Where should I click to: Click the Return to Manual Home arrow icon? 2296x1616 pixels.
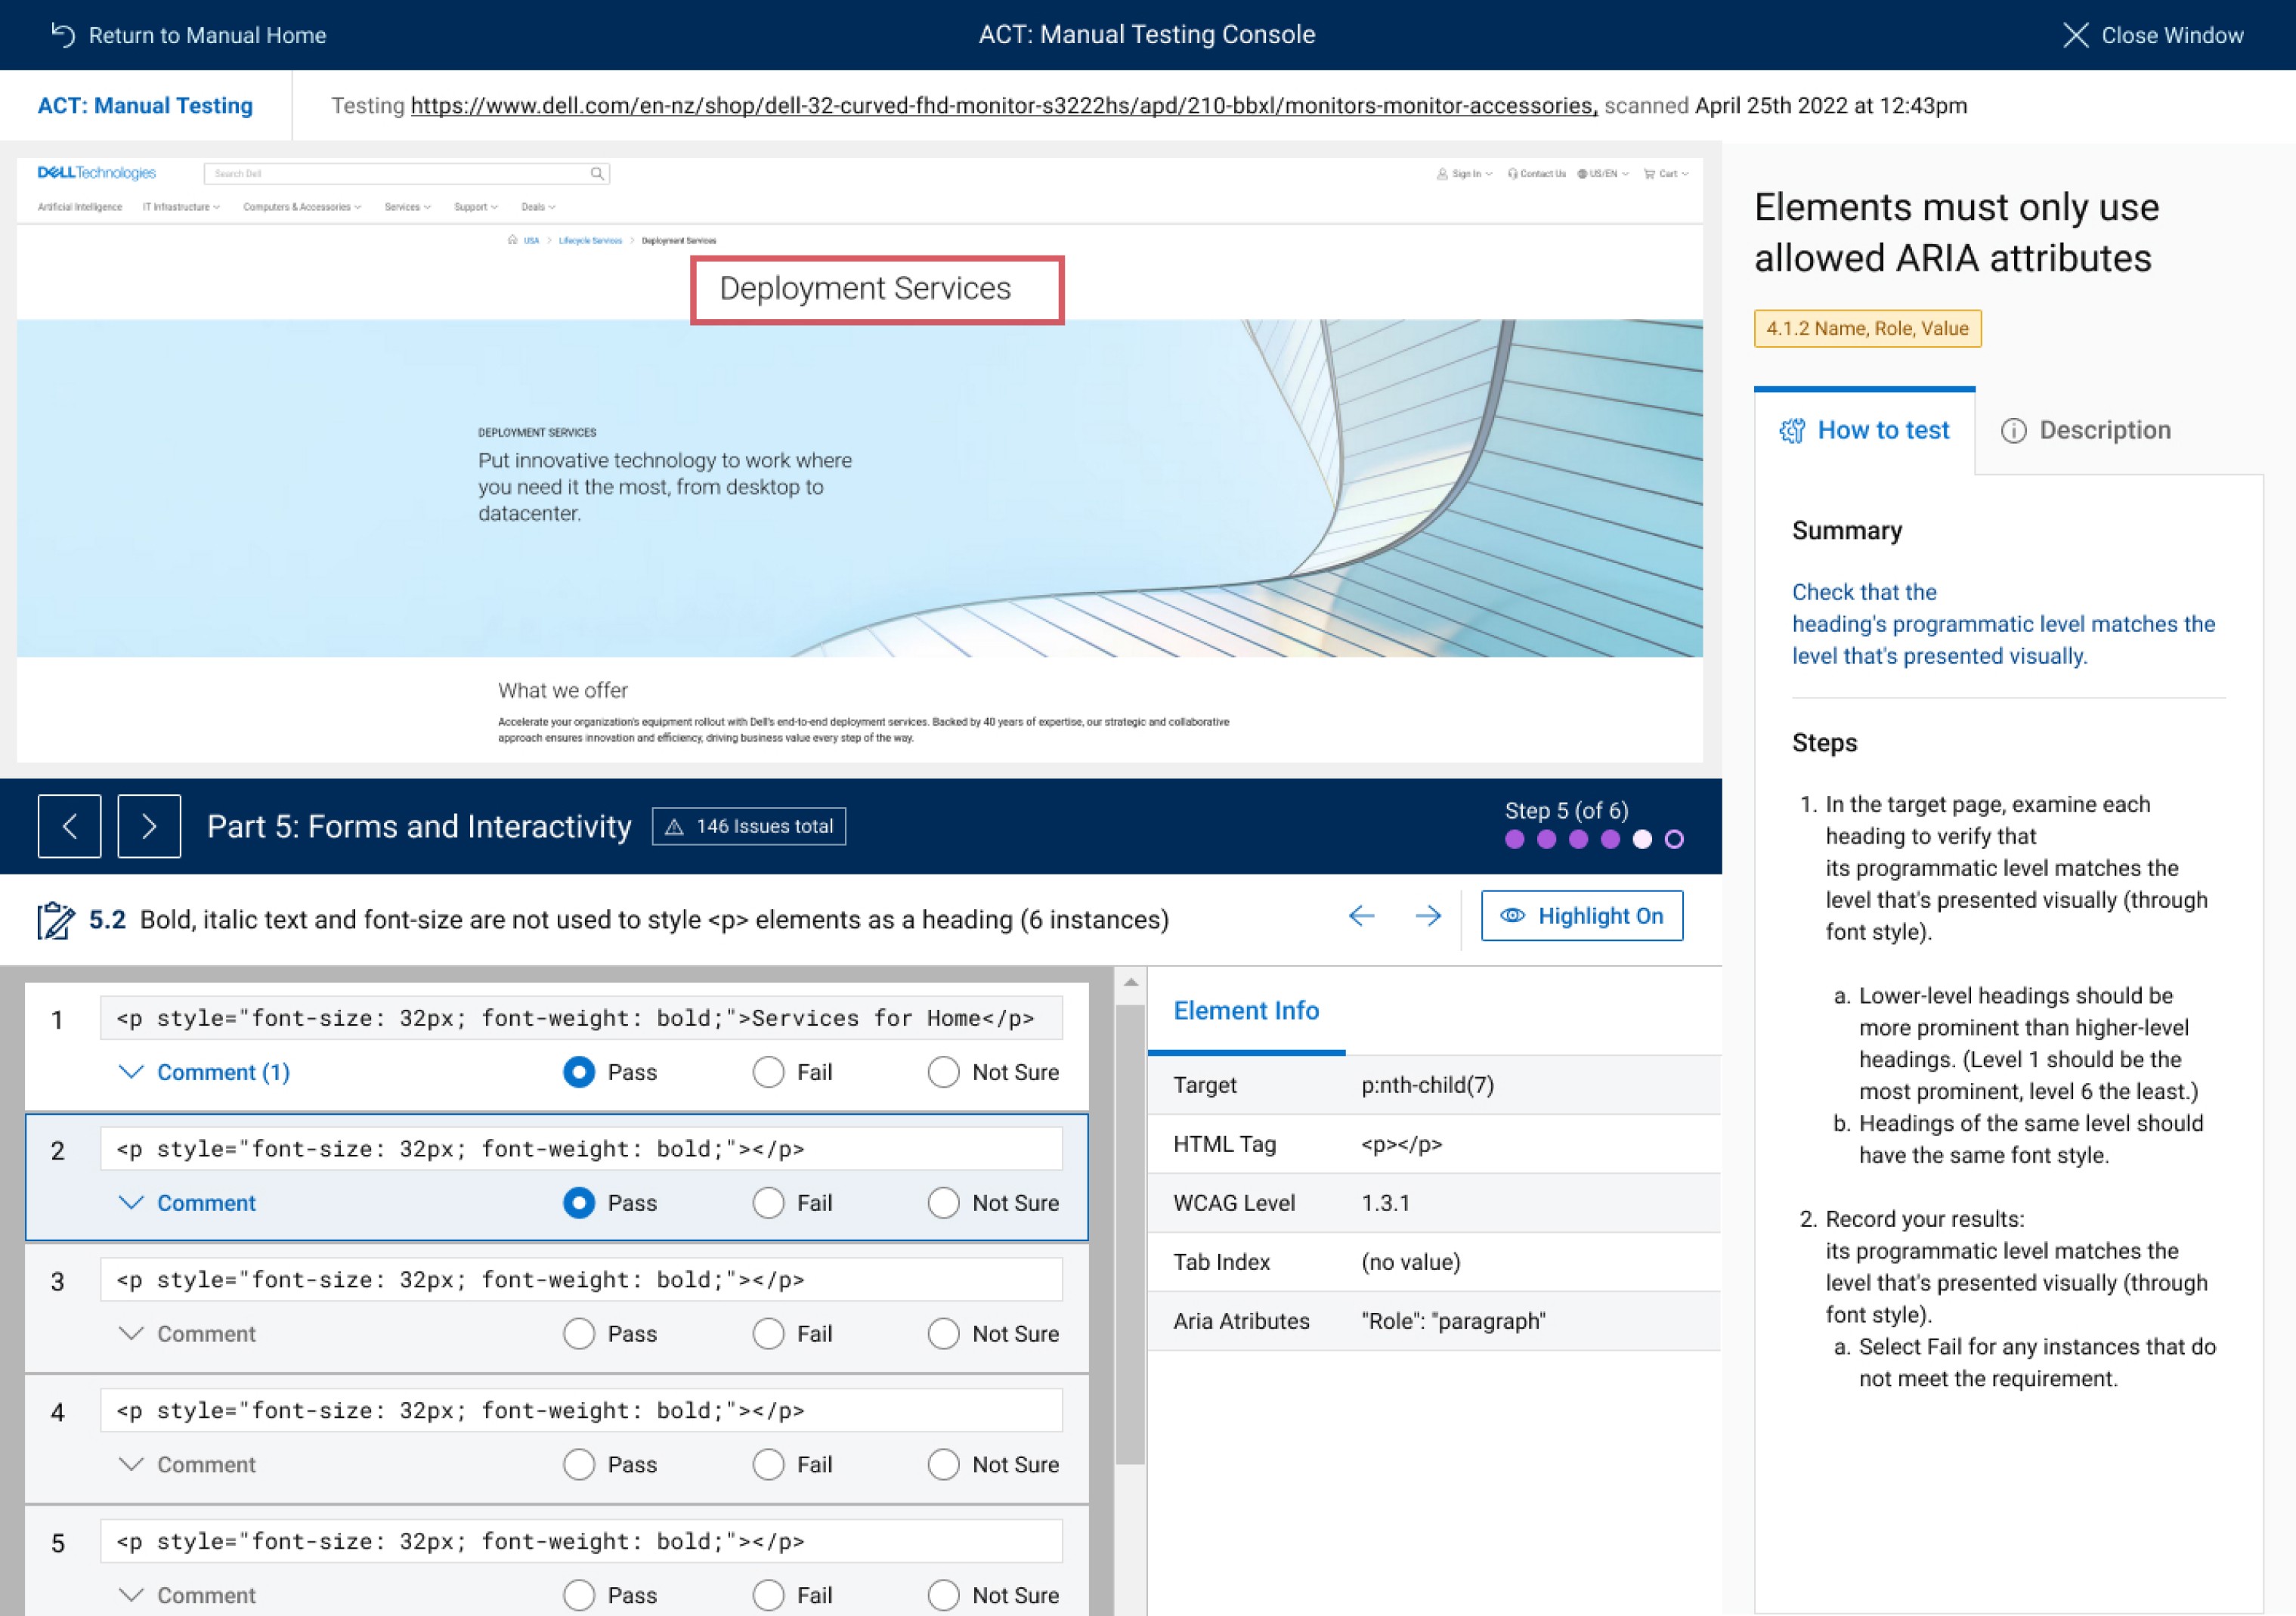coord(63,35)
